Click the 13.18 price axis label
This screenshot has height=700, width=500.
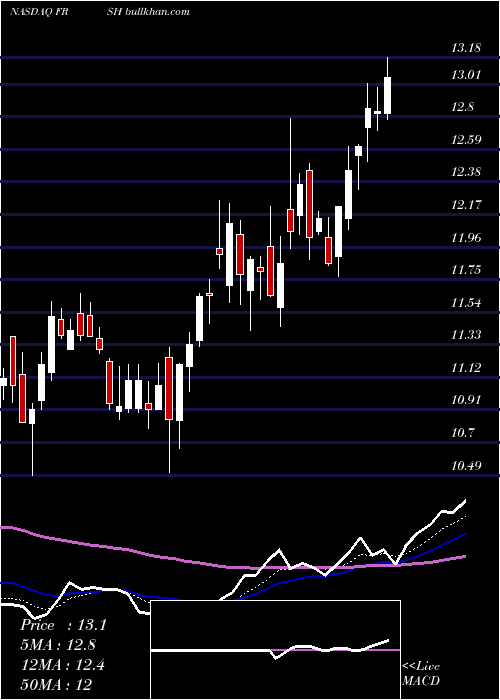(466, 47)
